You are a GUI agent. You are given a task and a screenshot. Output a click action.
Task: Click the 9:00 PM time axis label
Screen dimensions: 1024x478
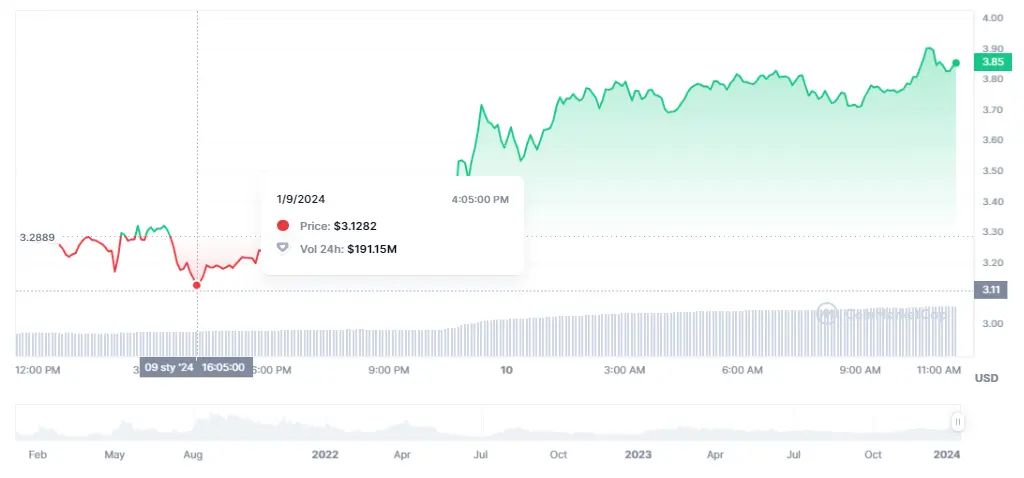click(x=389, y=370)
